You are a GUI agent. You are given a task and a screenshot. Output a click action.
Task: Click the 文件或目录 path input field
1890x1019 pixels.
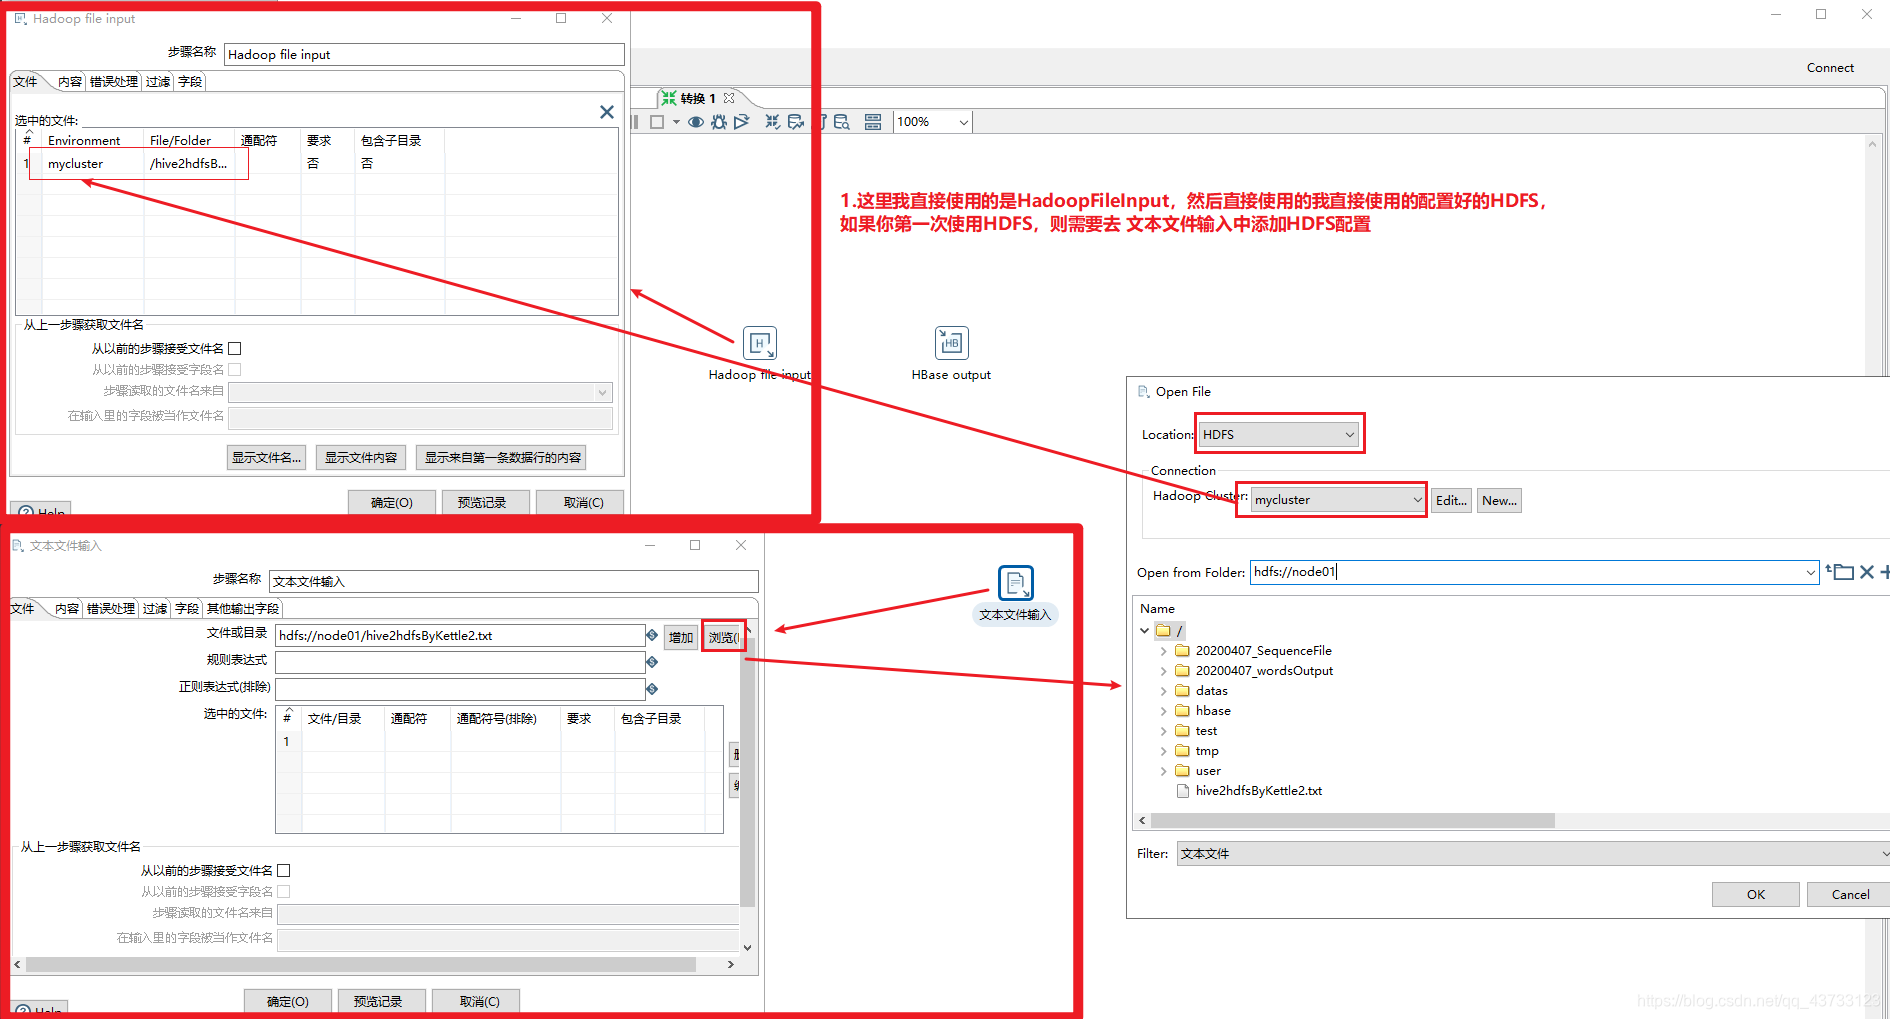460,636
